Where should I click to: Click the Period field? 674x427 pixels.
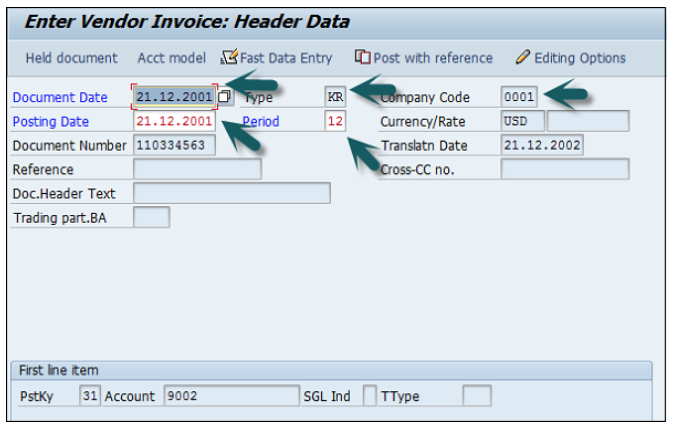(335, 121)
